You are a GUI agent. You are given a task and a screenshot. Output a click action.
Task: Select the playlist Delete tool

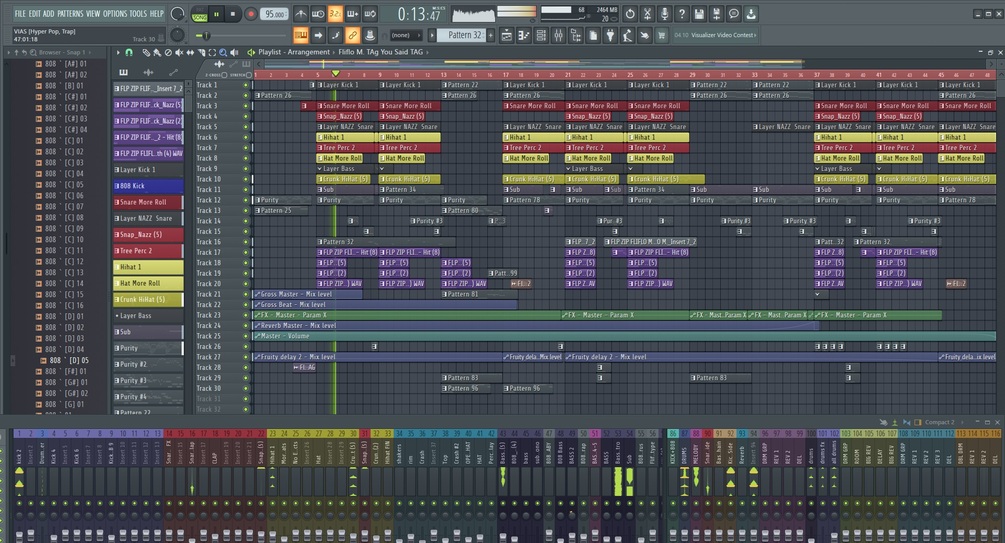[168, 53]
